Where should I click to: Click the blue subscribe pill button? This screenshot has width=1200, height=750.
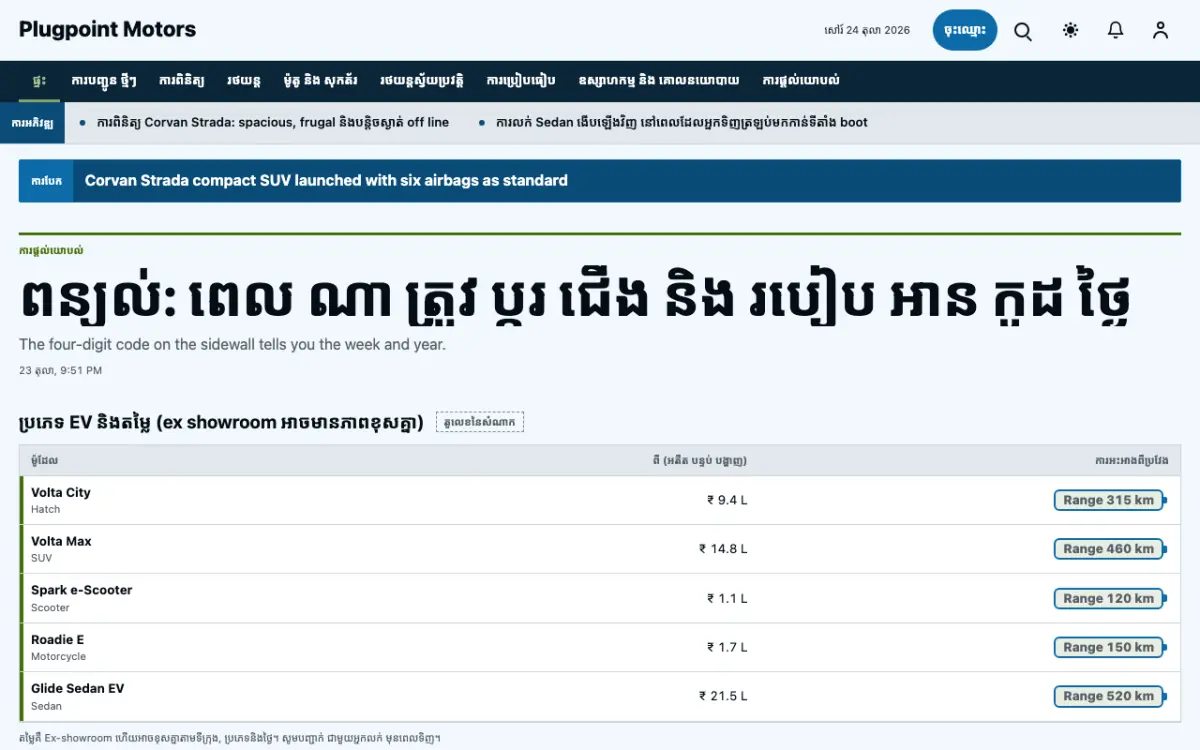[965, 30]
